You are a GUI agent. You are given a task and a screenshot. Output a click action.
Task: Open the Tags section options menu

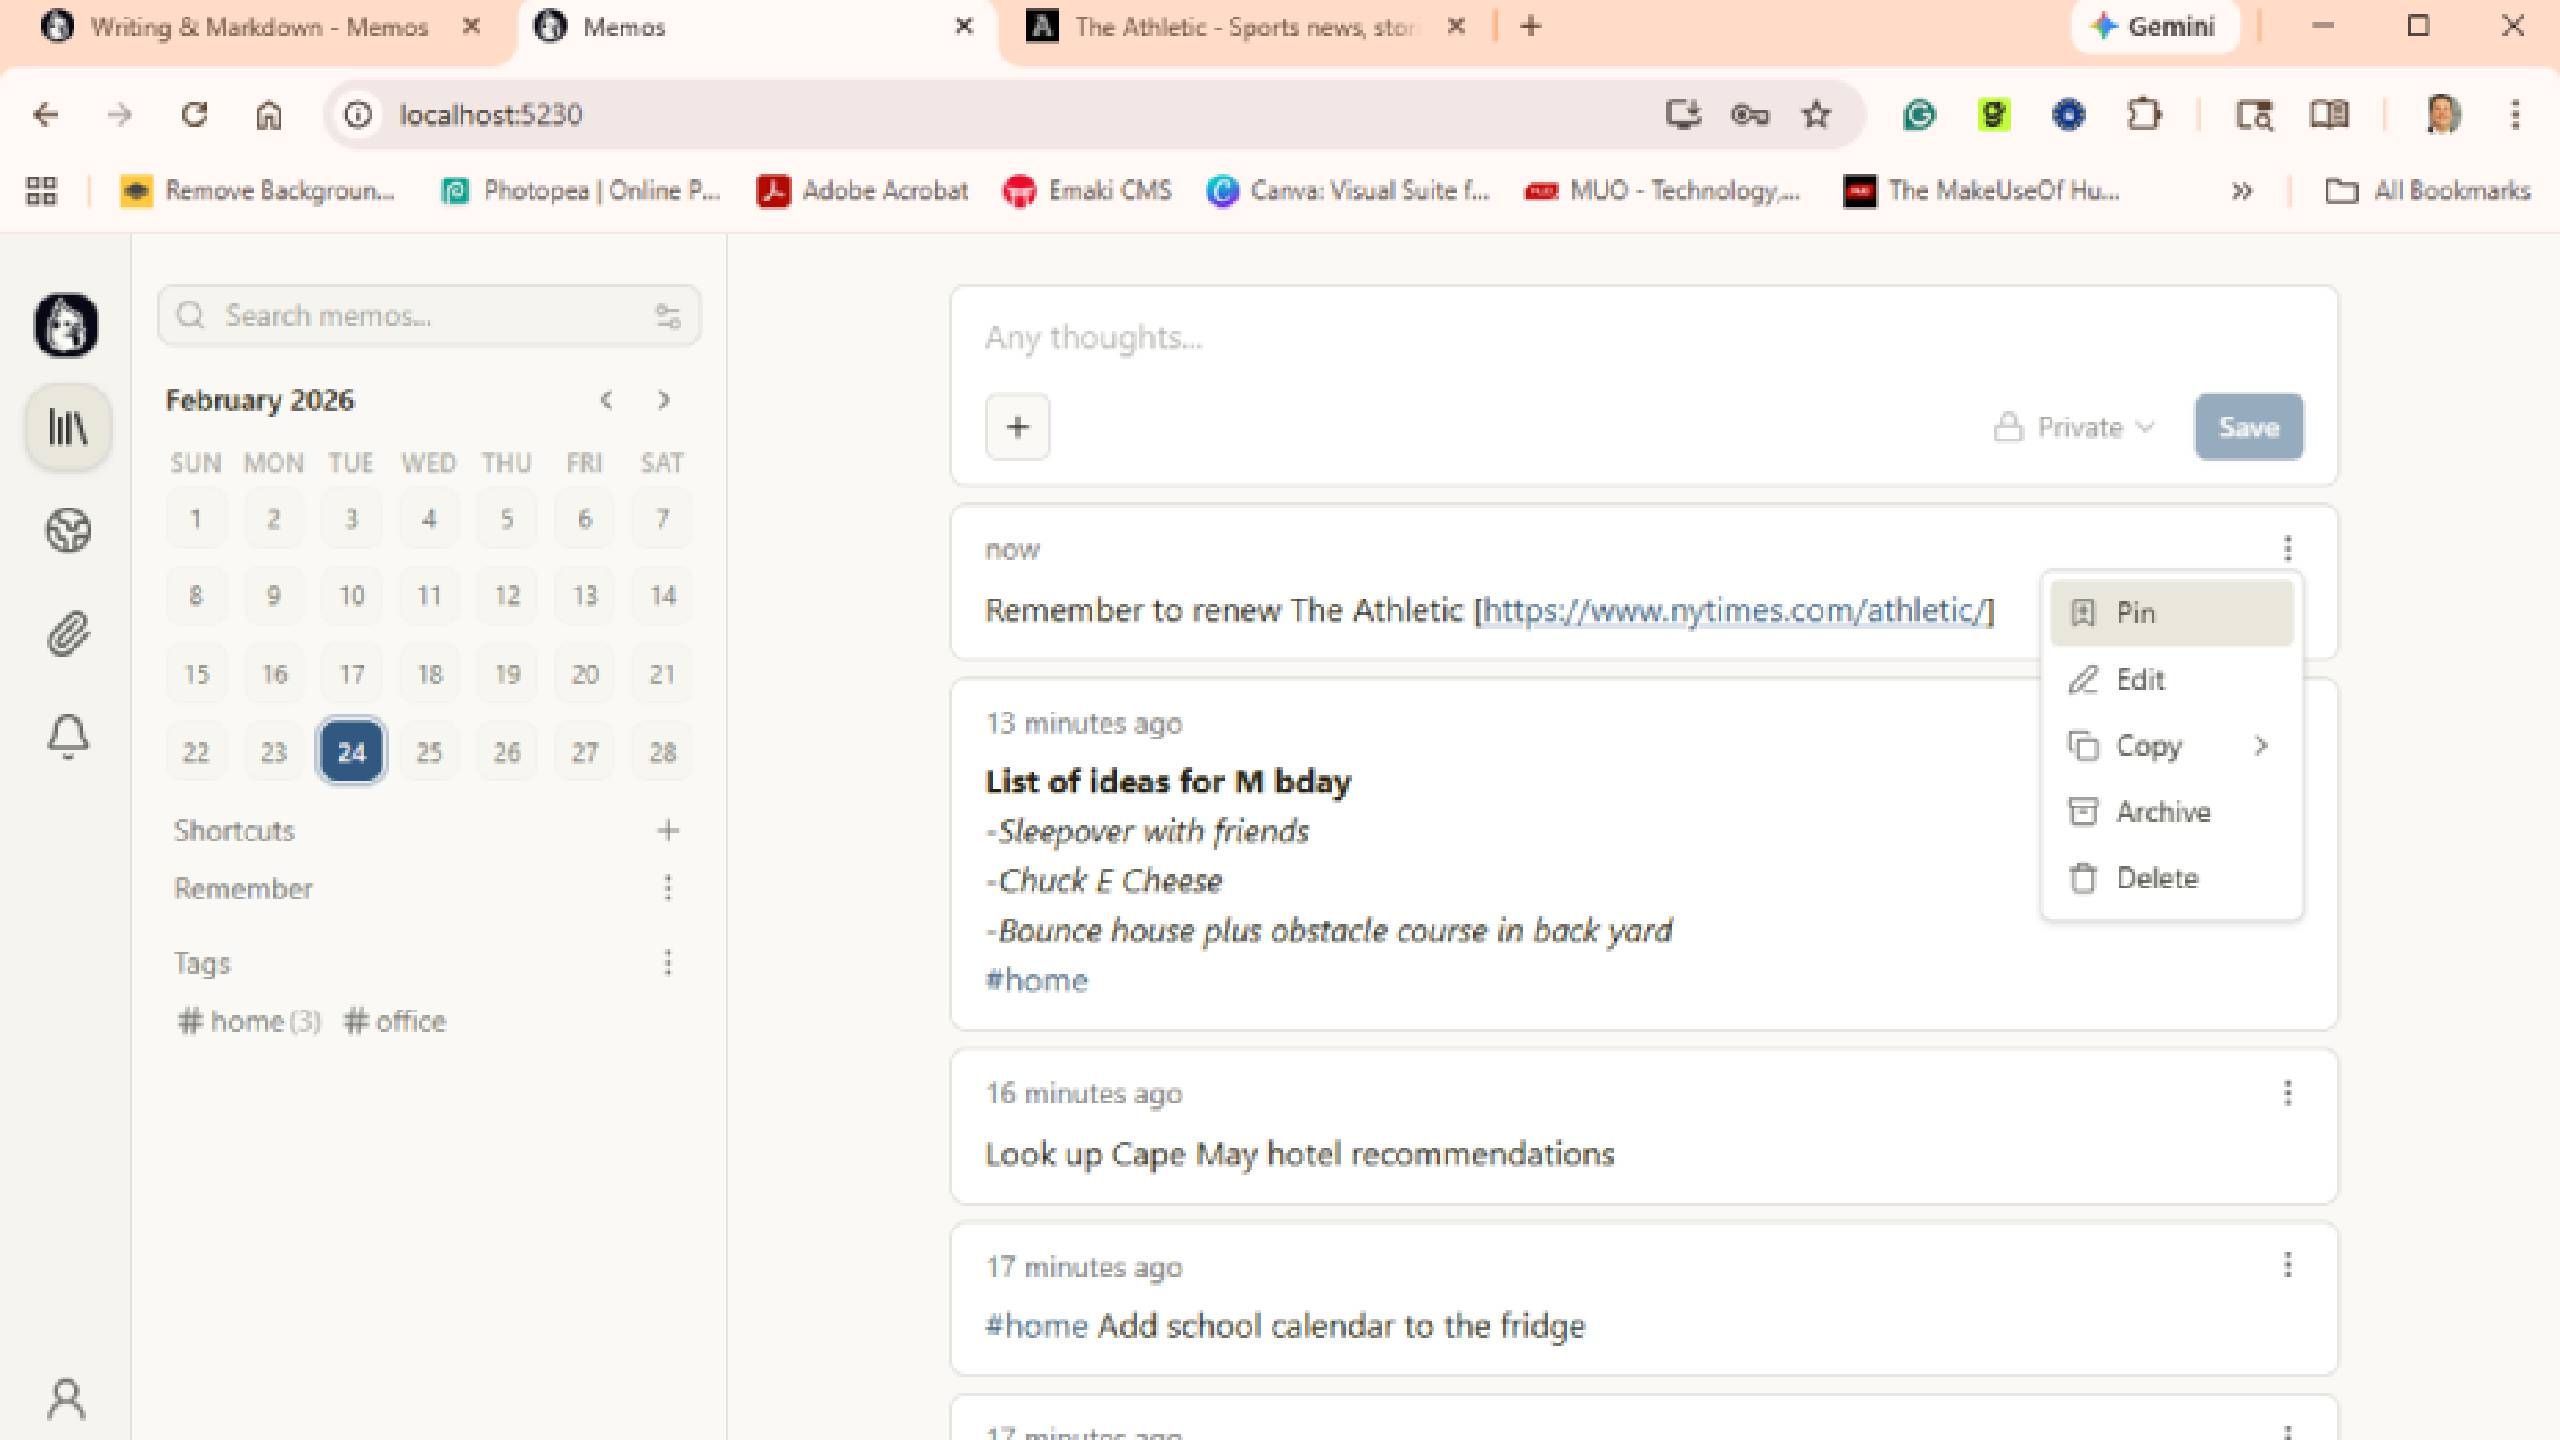point(668,962)
